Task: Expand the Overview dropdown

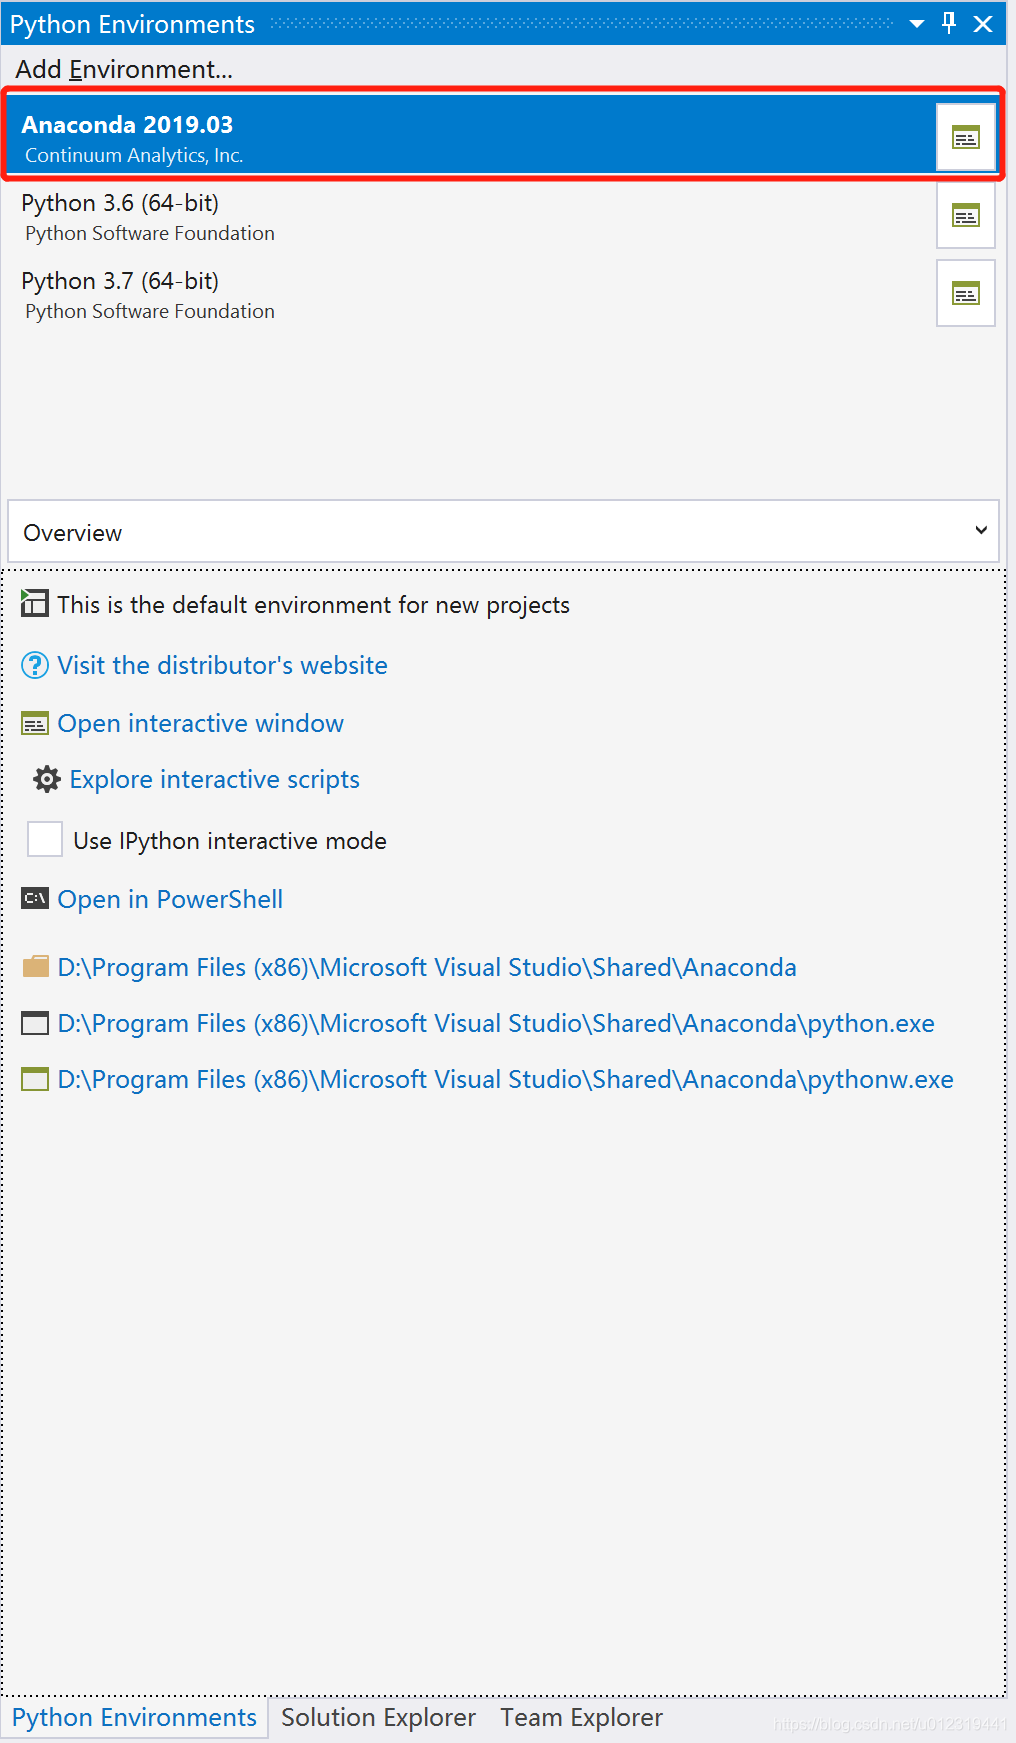Action: point(504,531)
